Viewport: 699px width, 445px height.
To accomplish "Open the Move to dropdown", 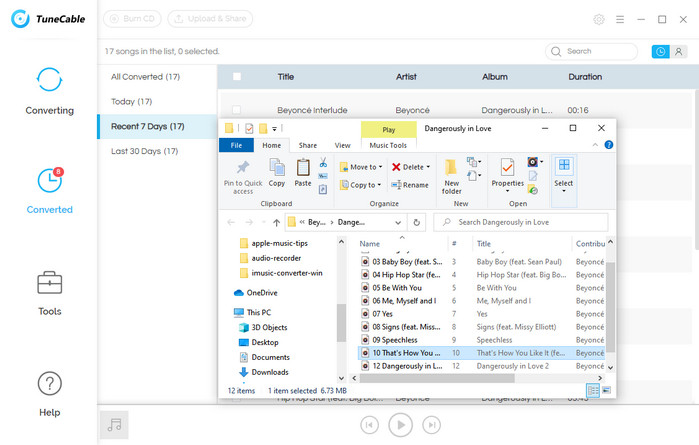I will click(x=361, y=167).
